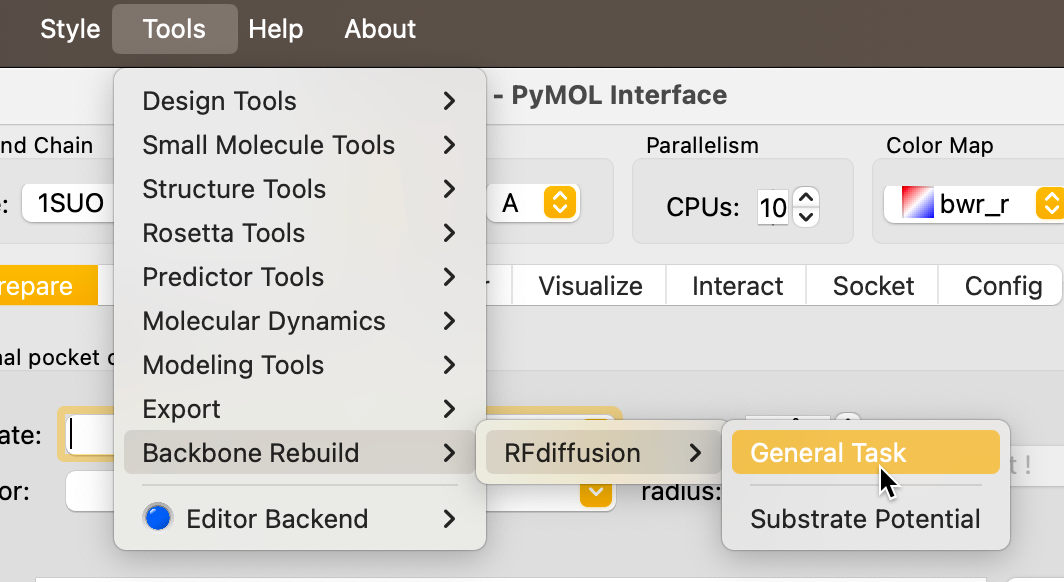This screenshot has width=1064, height=582.
Task: Decrease the CPUs count
Action: pos(805,217)
